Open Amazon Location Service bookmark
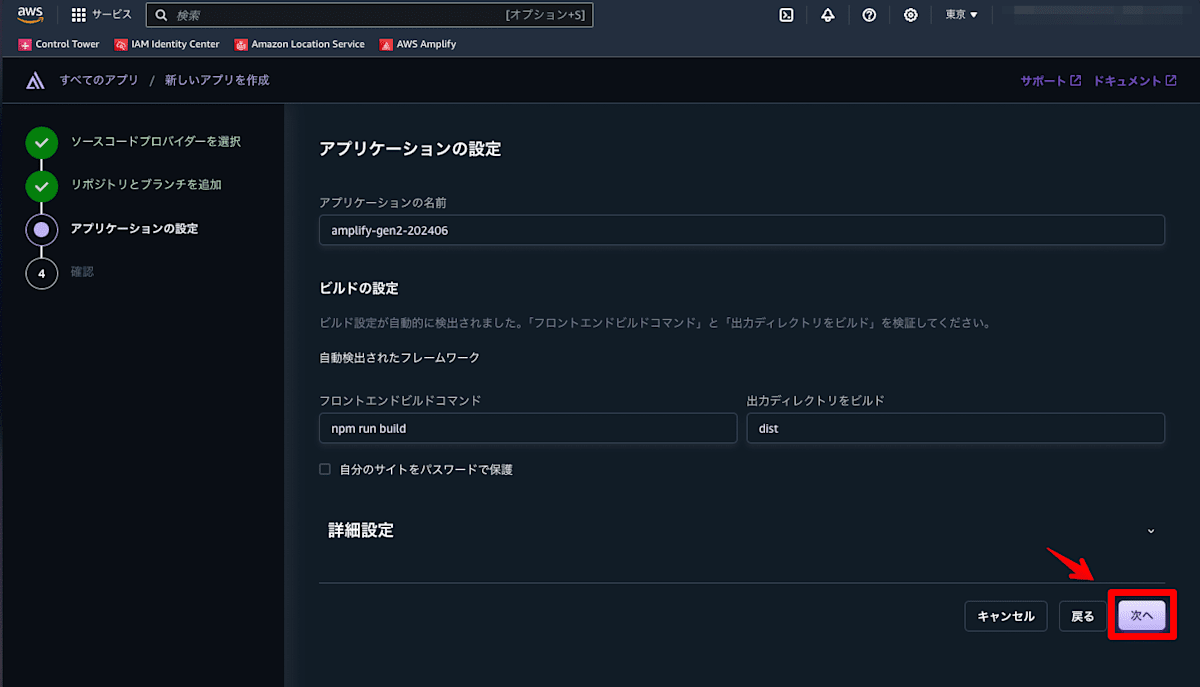 300,44
